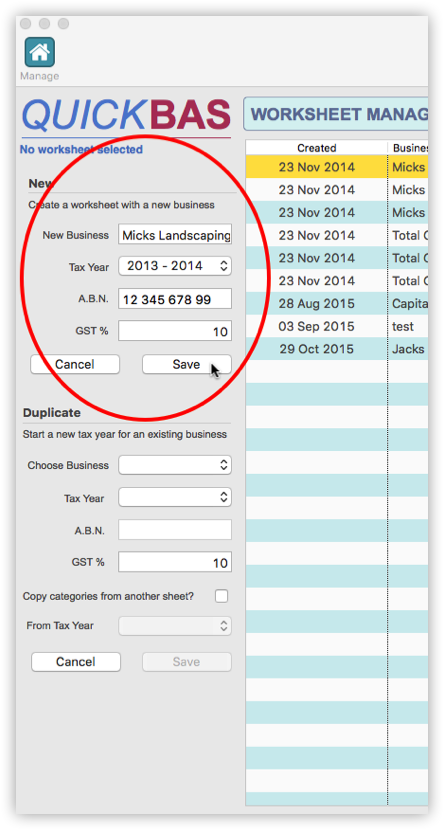Open the Choose Business dropdown
Screen dimensions: 444x830
175,465
